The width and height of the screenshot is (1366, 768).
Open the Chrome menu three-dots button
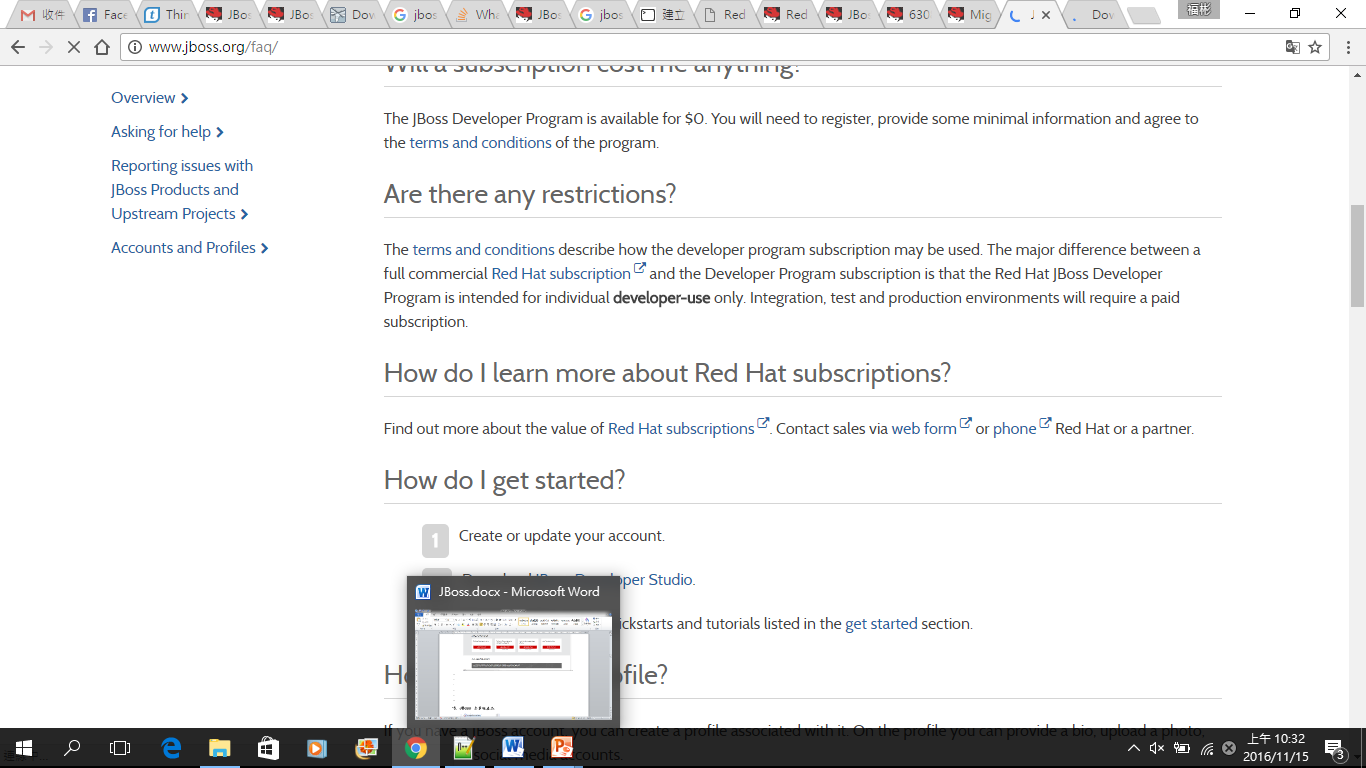(1347, 47)
